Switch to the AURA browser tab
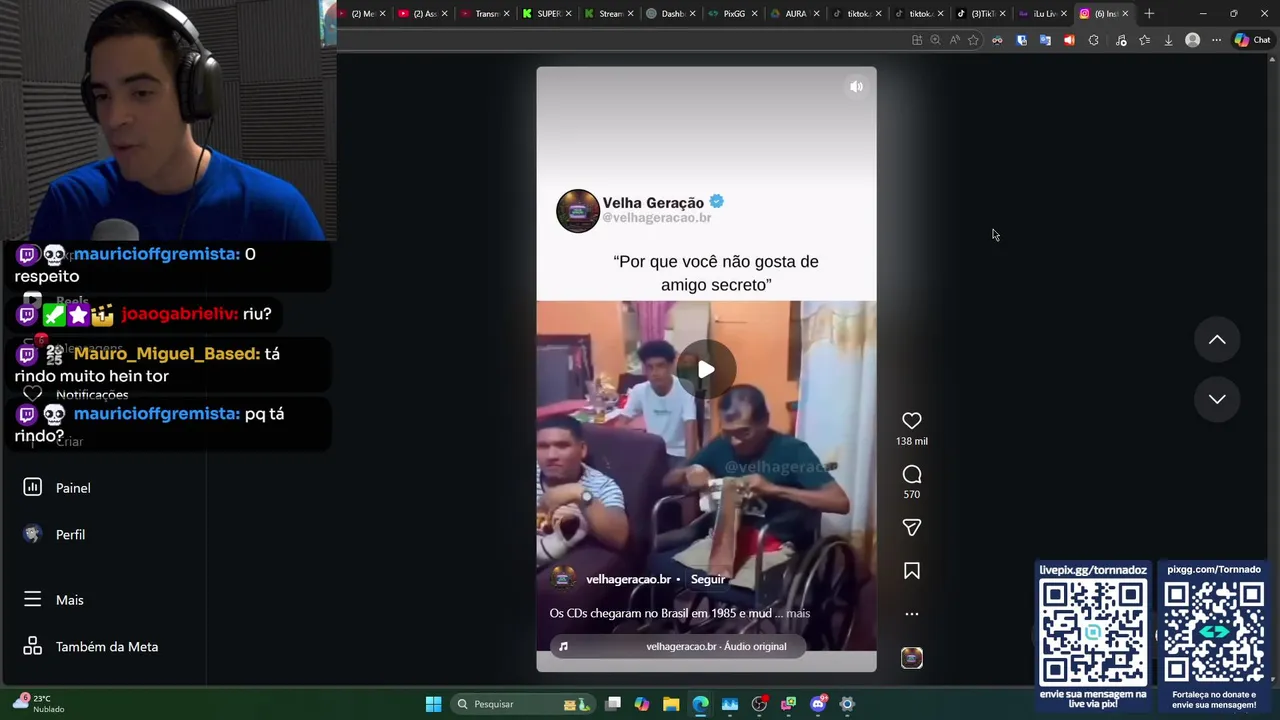Screen dimensions: 1280x720 [795, 14]
